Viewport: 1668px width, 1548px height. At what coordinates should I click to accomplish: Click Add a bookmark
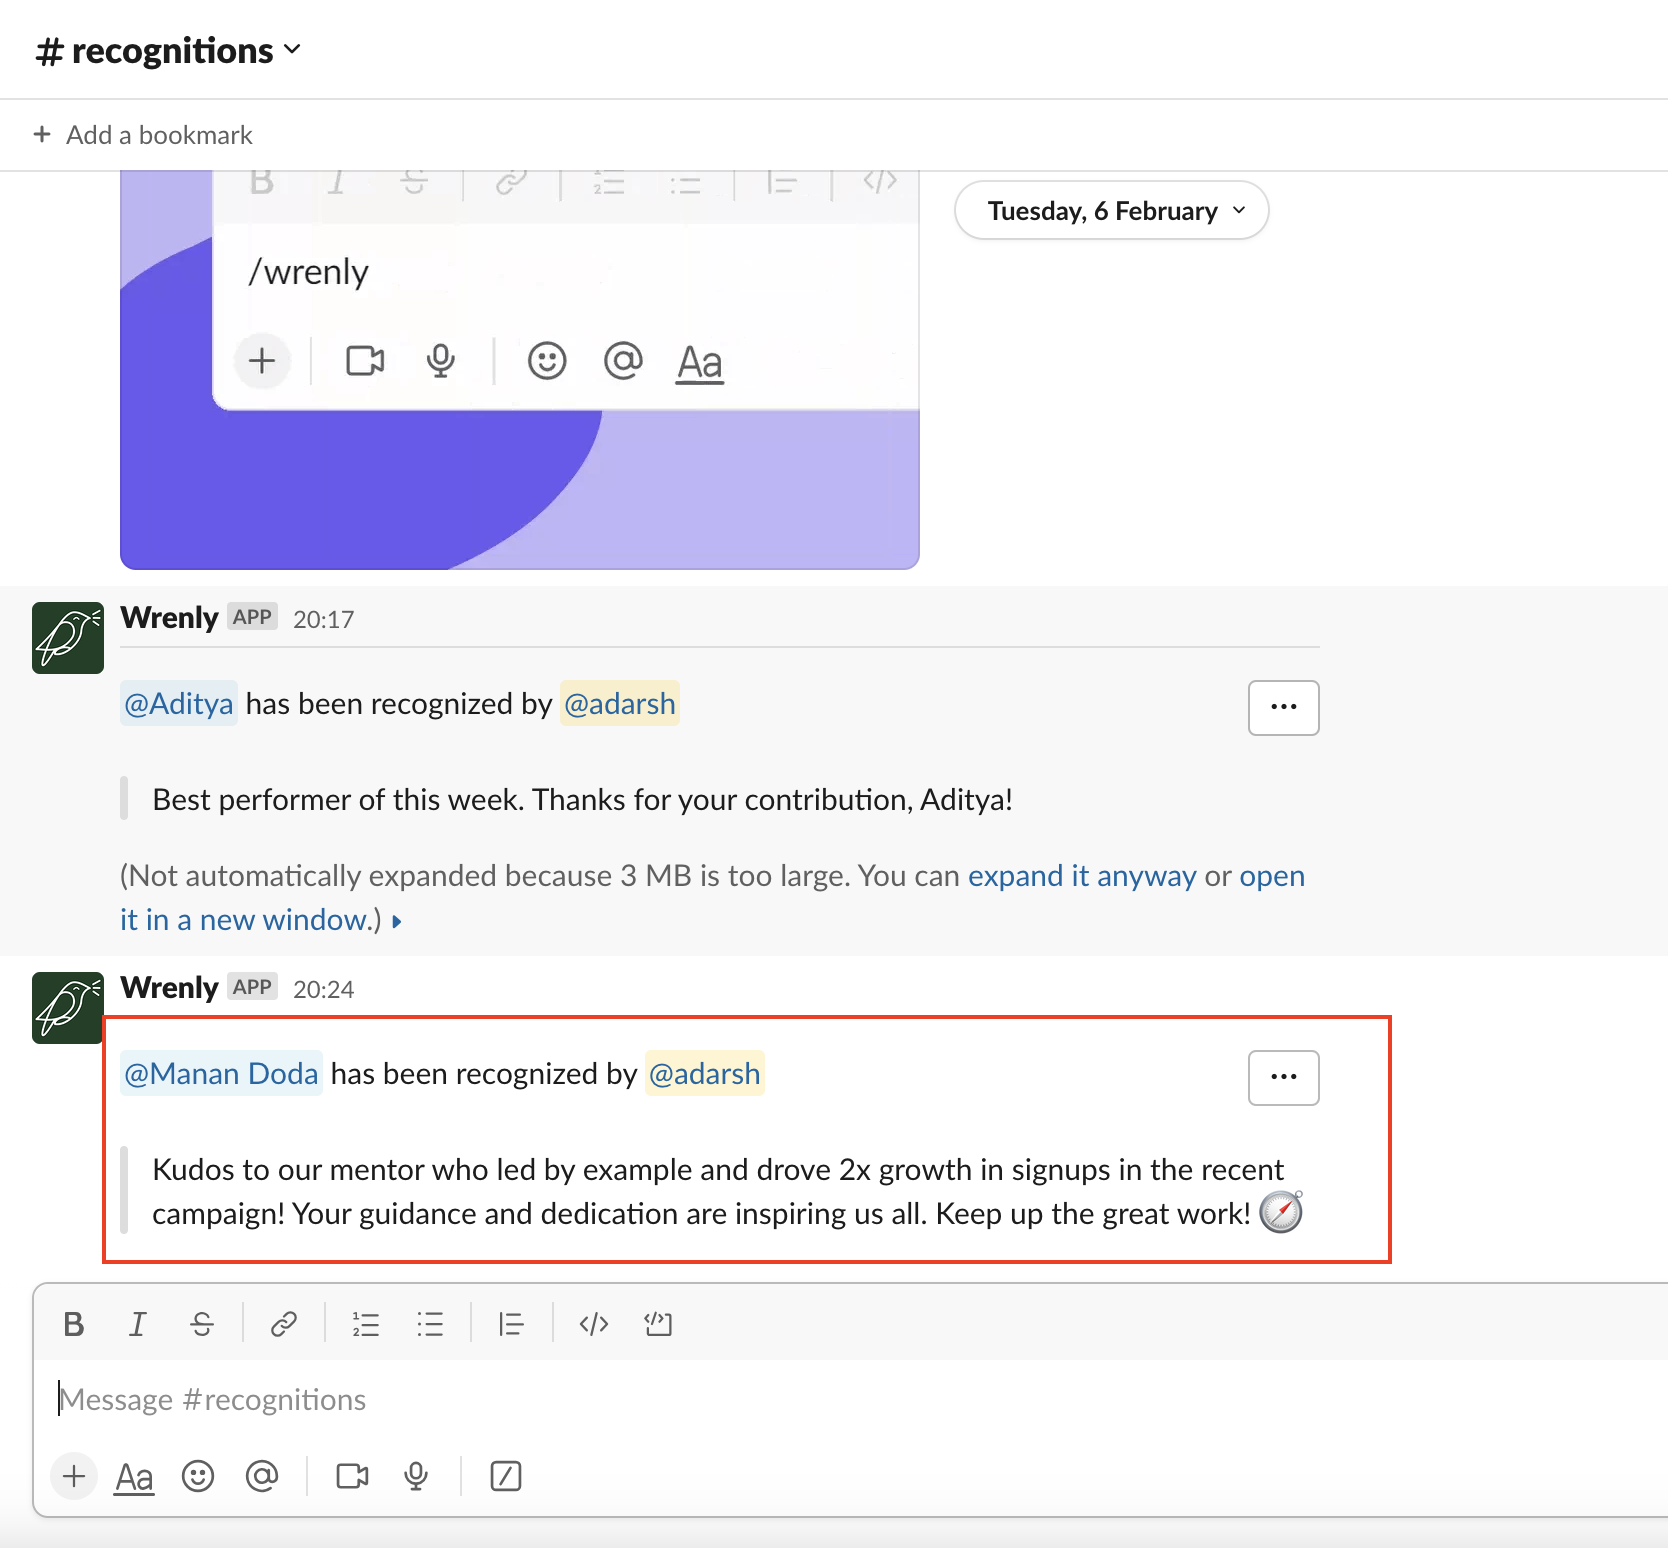[x=143, y=135]
